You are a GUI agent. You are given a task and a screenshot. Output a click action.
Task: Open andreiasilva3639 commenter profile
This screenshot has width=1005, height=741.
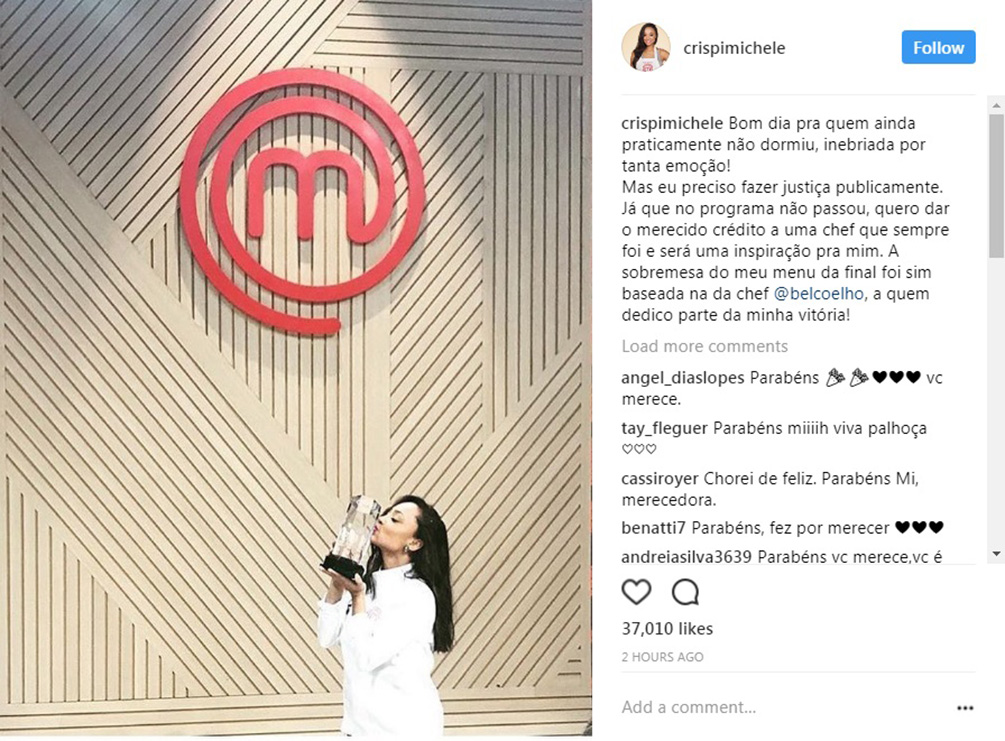pyautogui.click(x=686, y=556)
